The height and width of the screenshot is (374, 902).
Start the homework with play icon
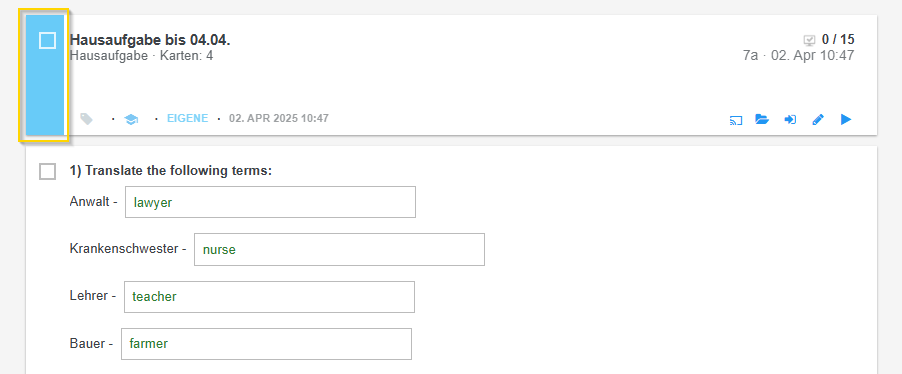(x=846, y=119)
